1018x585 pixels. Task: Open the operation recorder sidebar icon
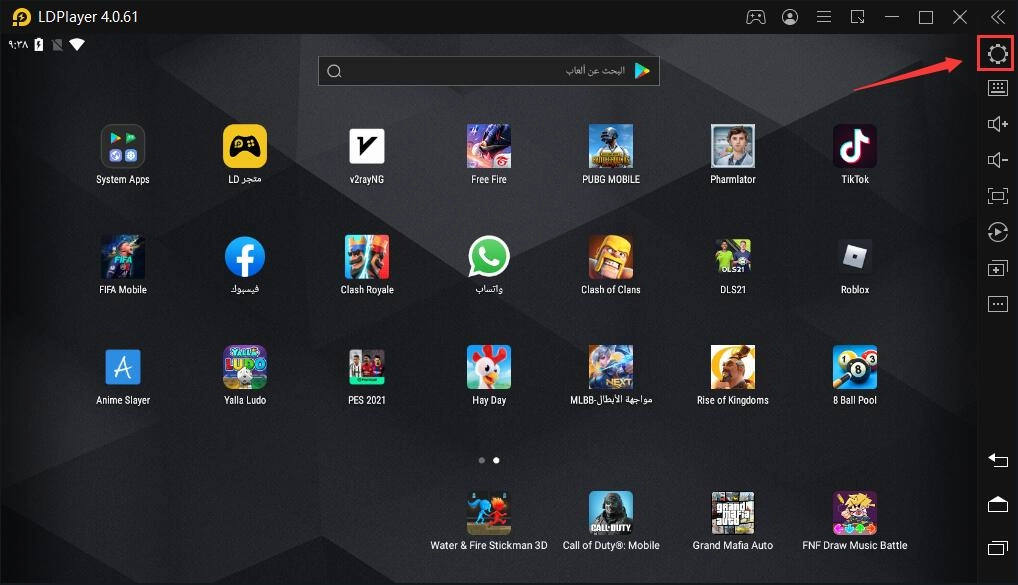[x=998, y=232]
